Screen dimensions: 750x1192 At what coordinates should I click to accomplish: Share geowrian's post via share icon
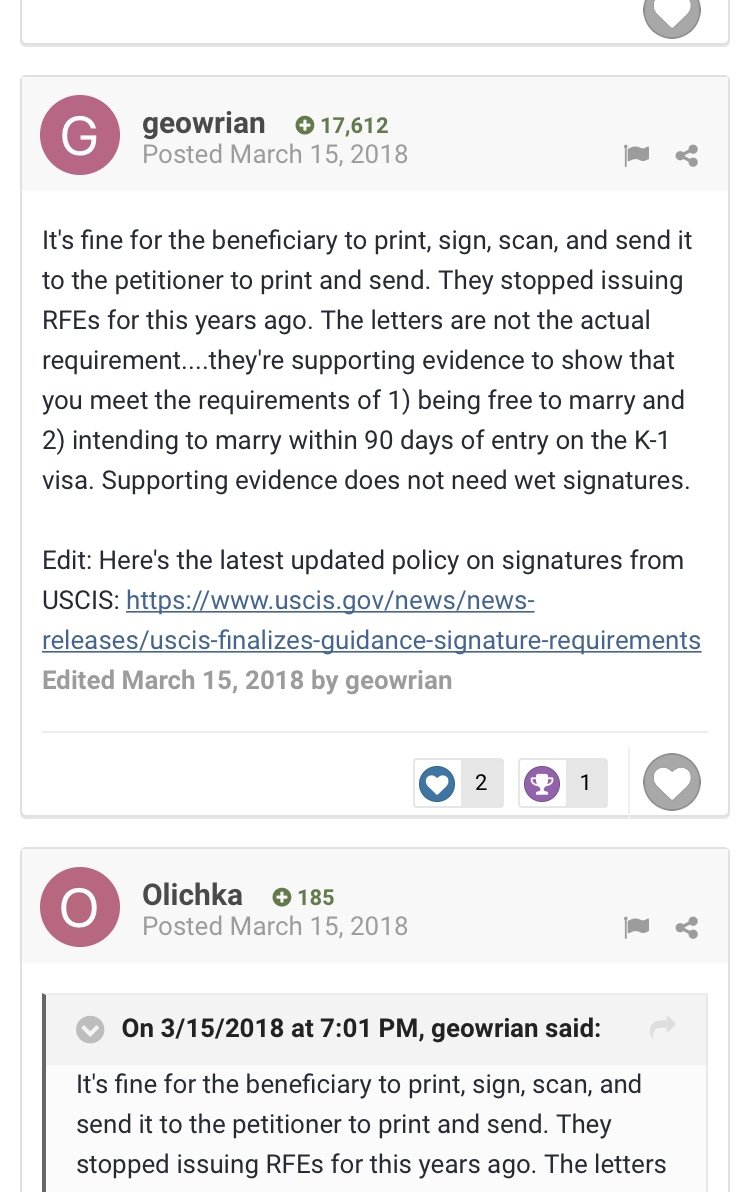pyautogui.click(x=687, y=156)
